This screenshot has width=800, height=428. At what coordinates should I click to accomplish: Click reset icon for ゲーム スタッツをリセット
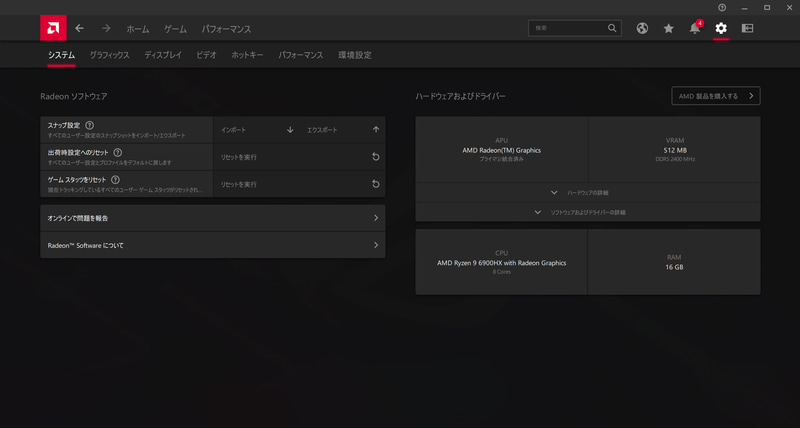376,184
